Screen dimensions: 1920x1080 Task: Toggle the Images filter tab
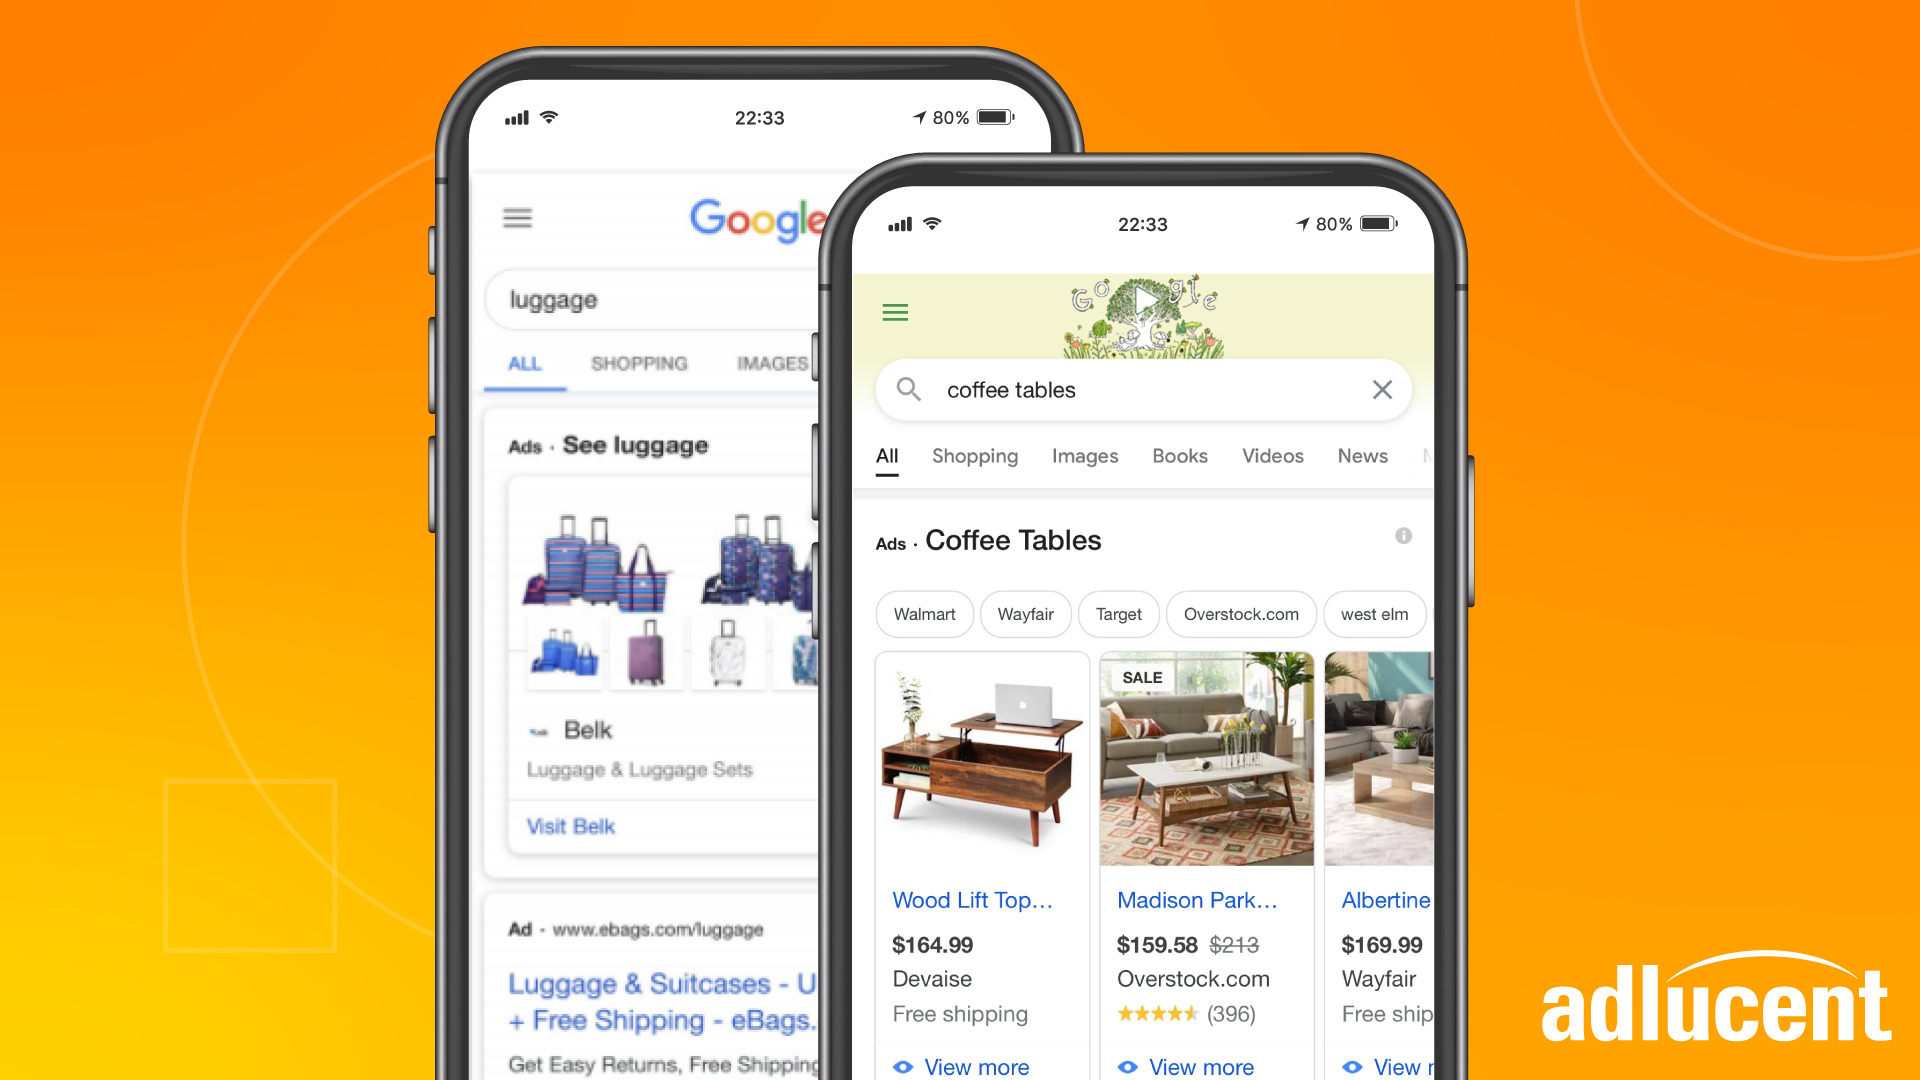(x=1084, y=456)
